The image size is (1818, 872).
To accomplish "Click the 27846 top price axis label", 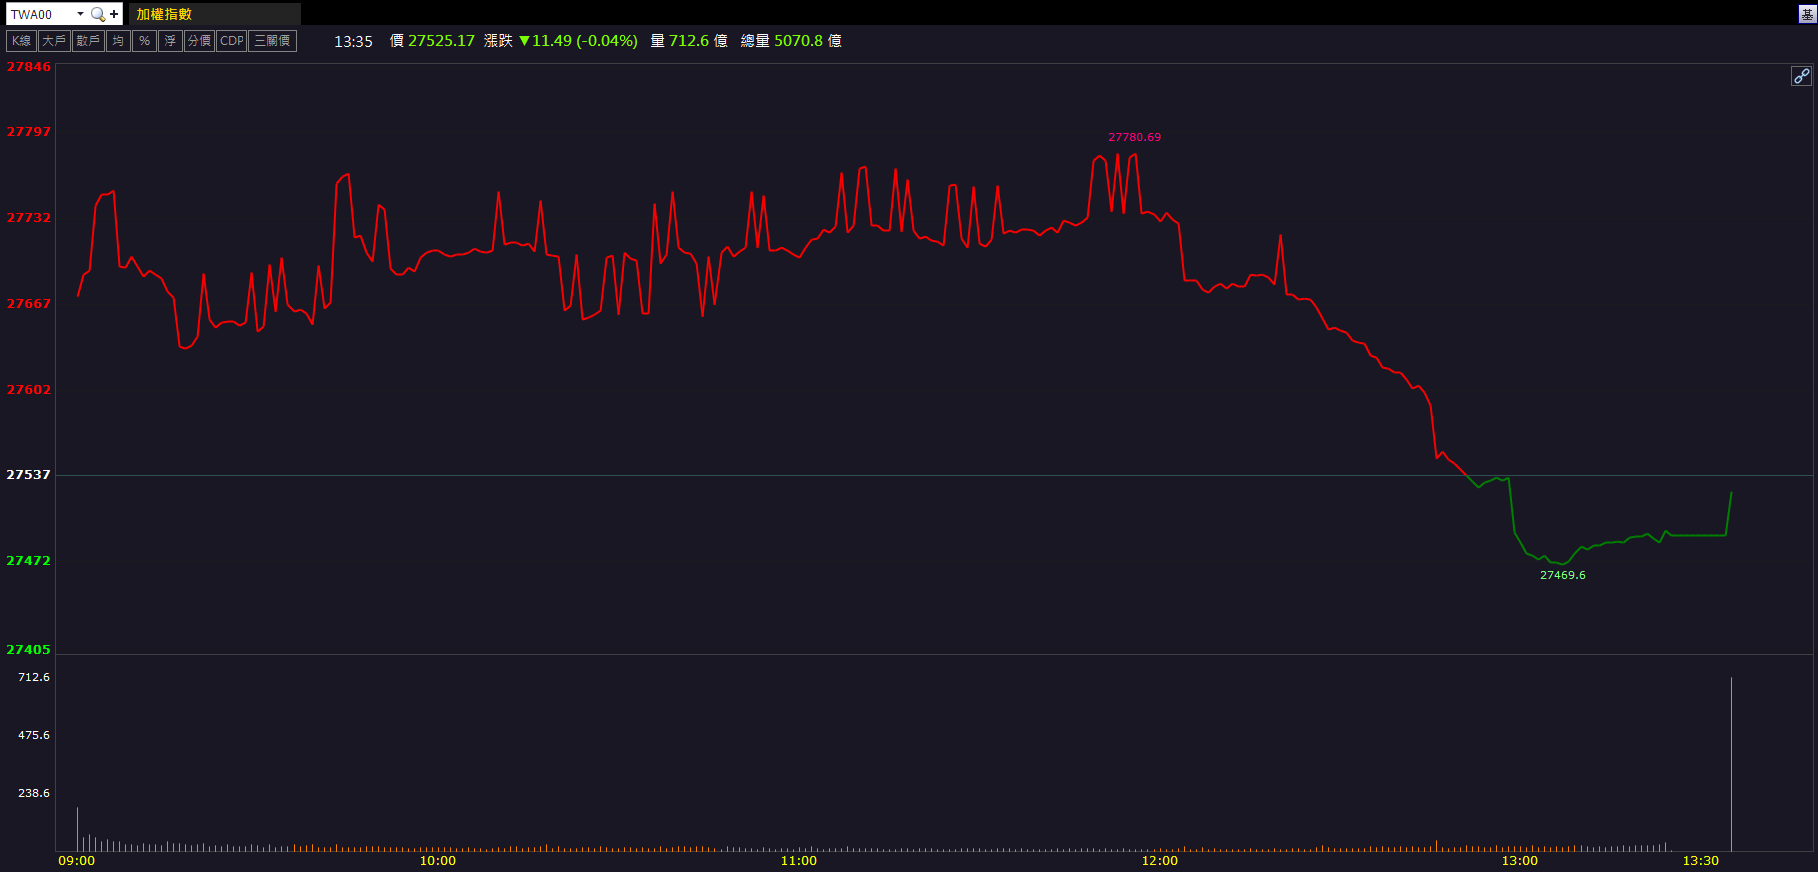I will click(x=29, y=67).
